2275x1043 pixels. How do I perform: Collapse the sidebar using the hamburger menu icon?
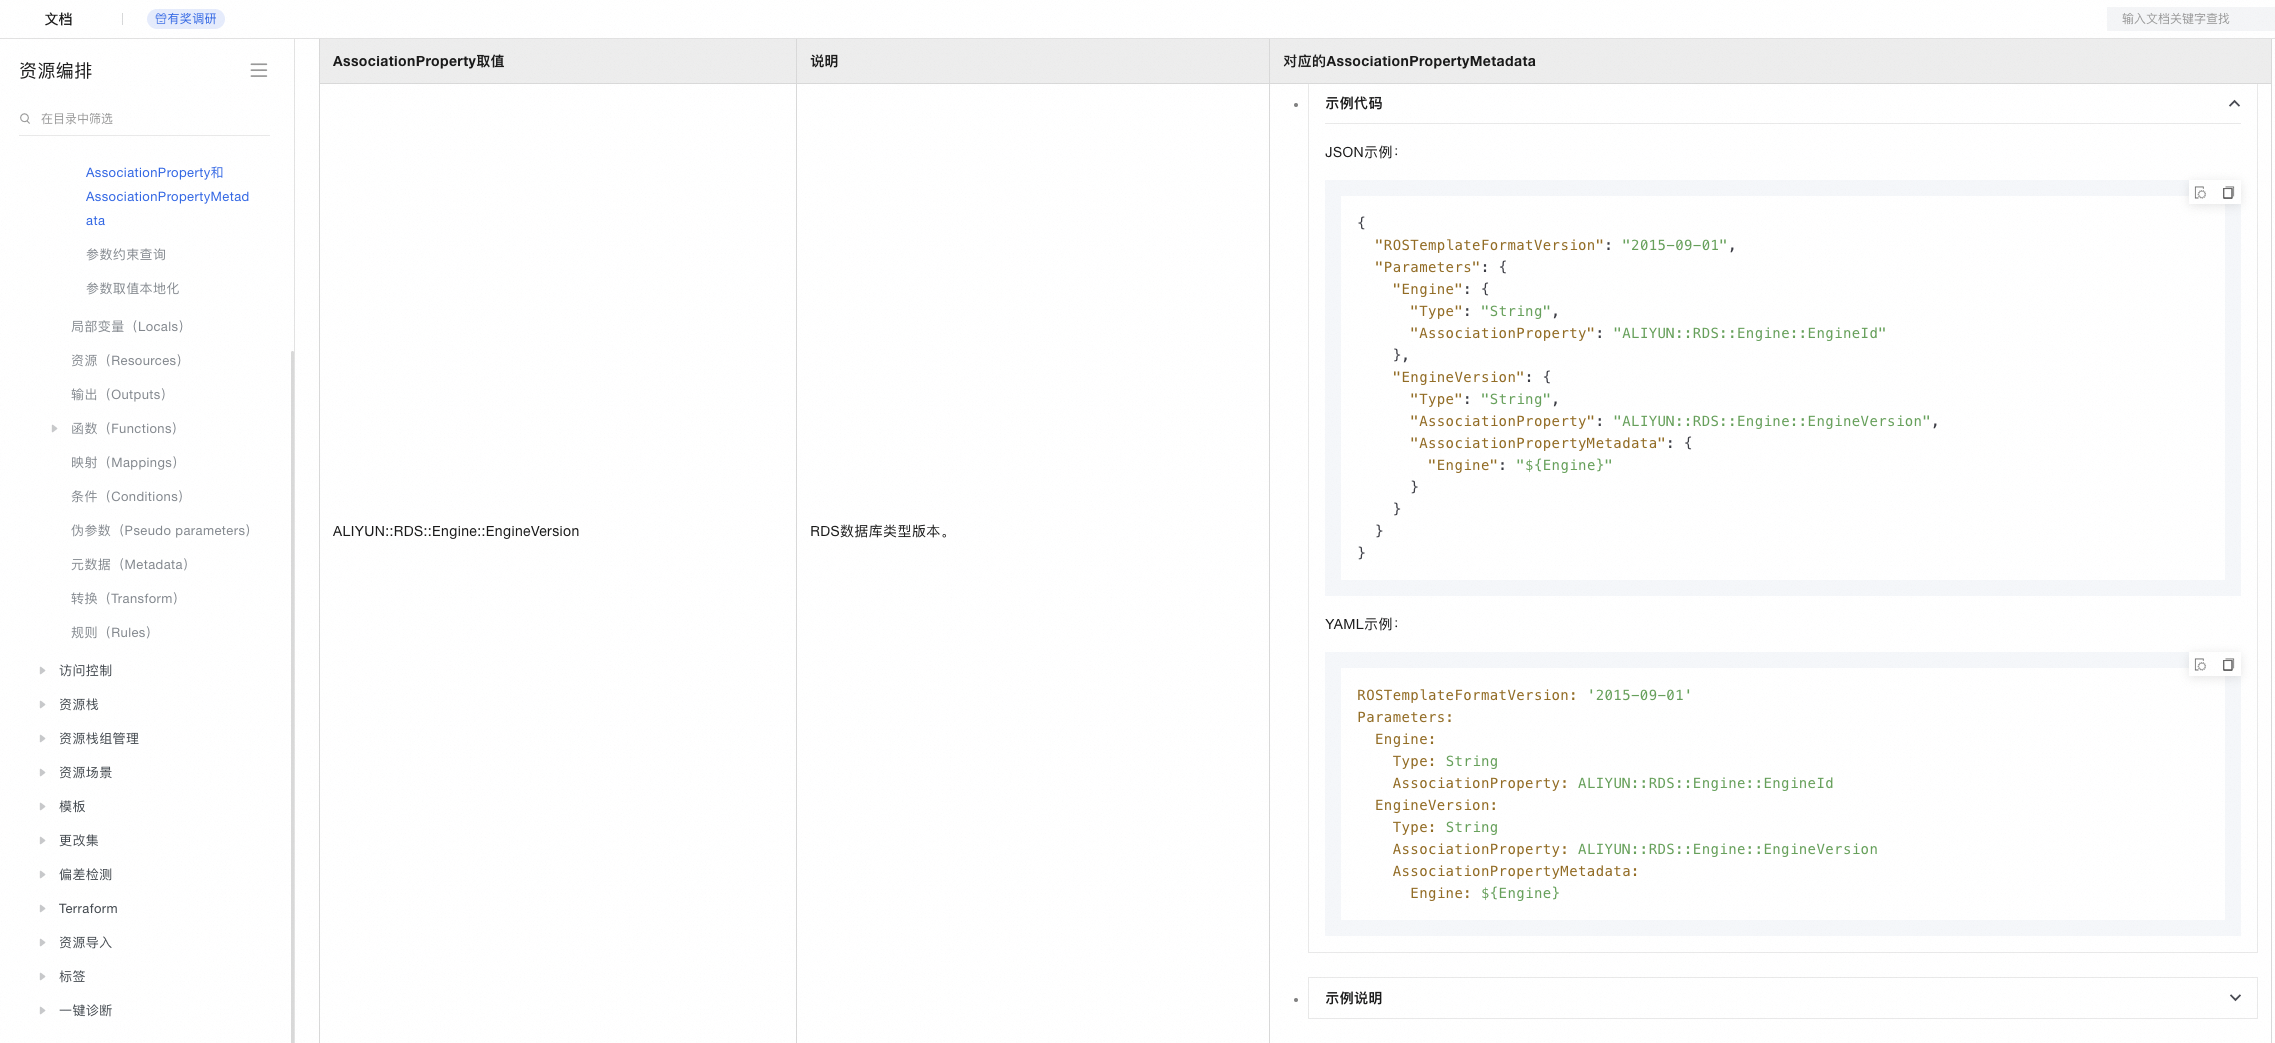point(258,70)
